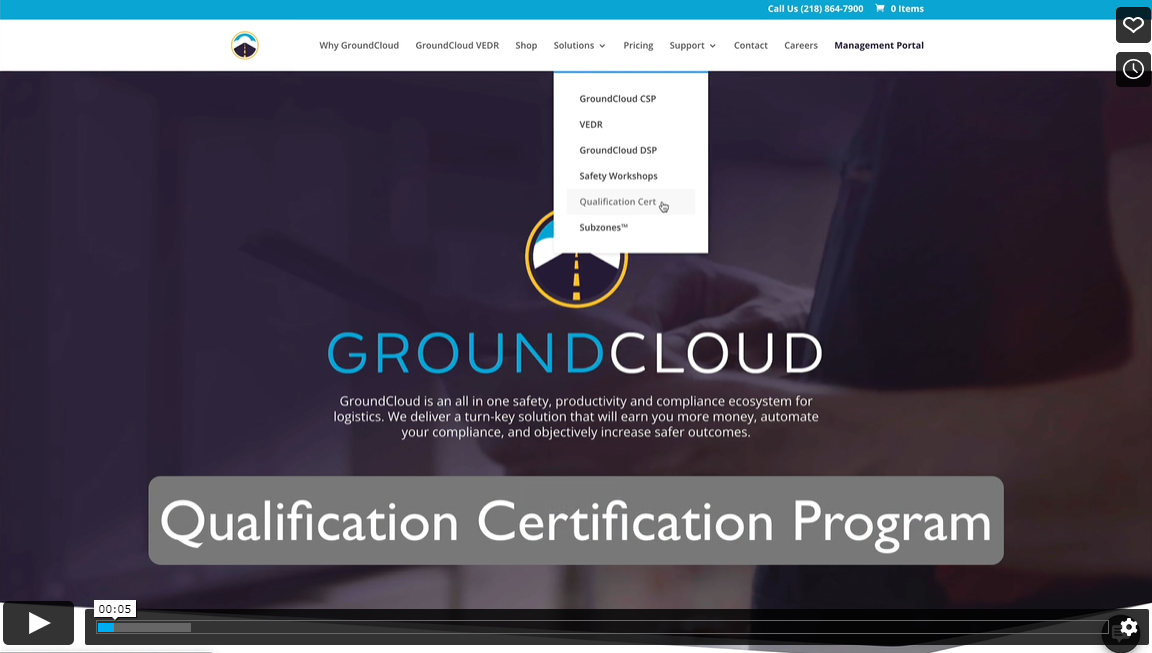
Task: Open the video settings gear icon
Action: 1128,629
